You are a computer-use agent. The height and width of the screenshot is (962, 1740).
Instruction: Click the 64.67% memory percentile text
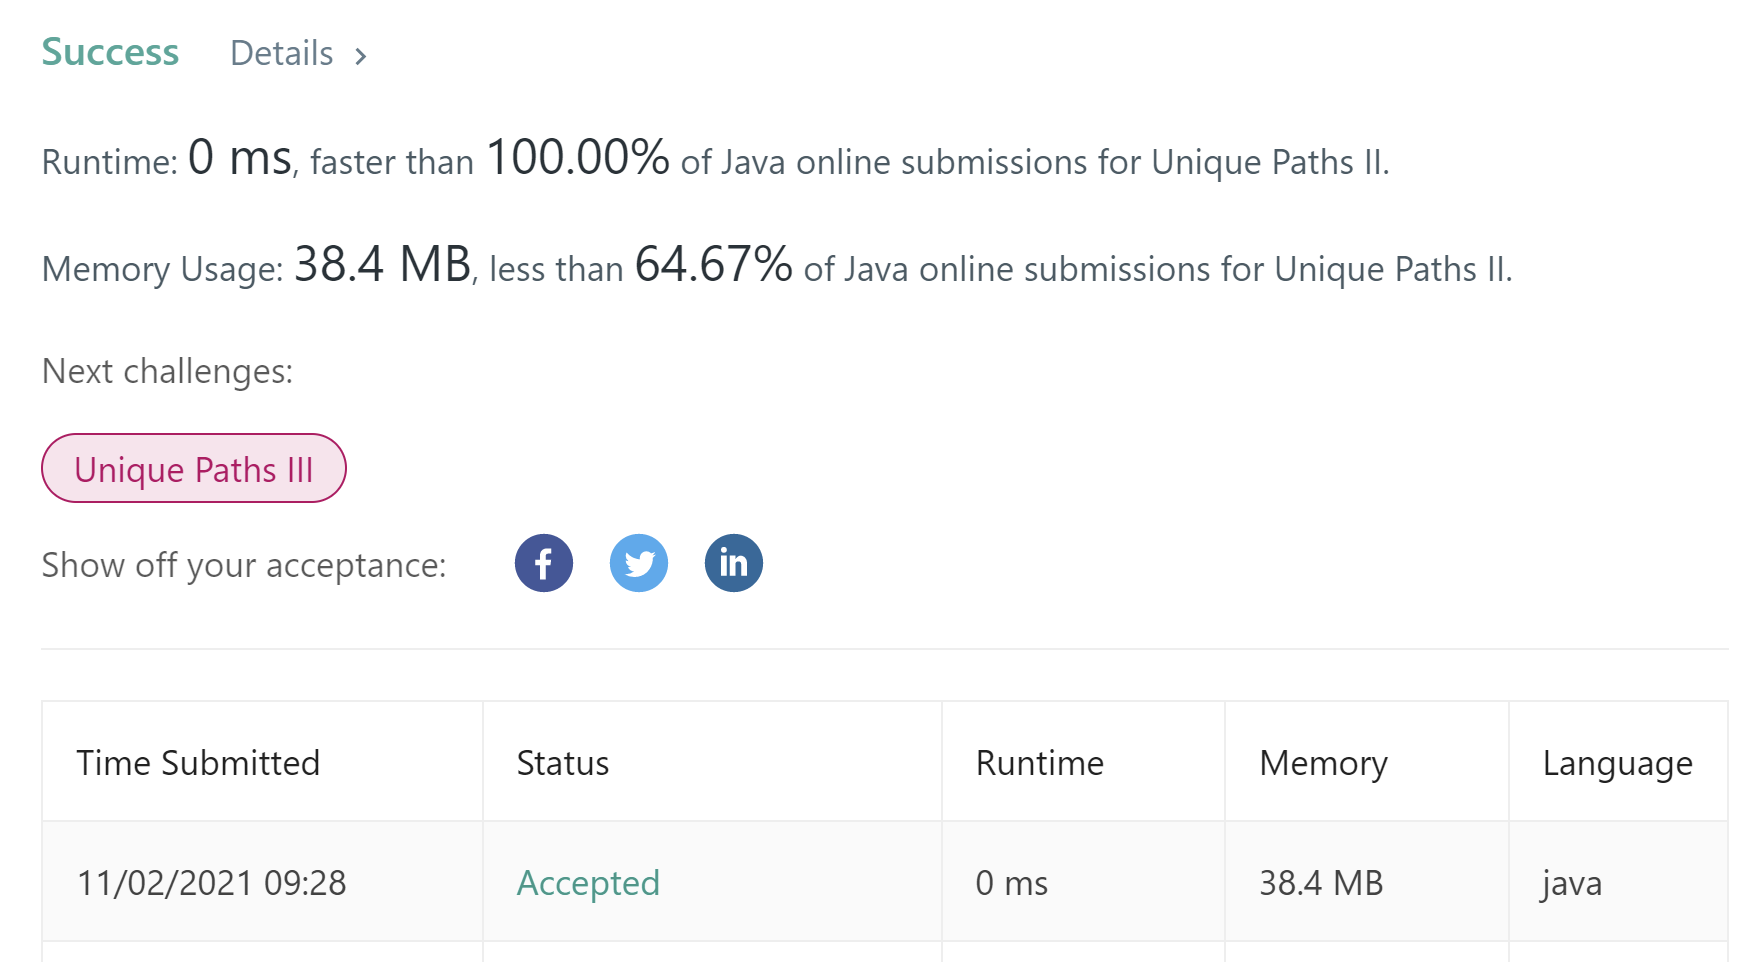713,265
